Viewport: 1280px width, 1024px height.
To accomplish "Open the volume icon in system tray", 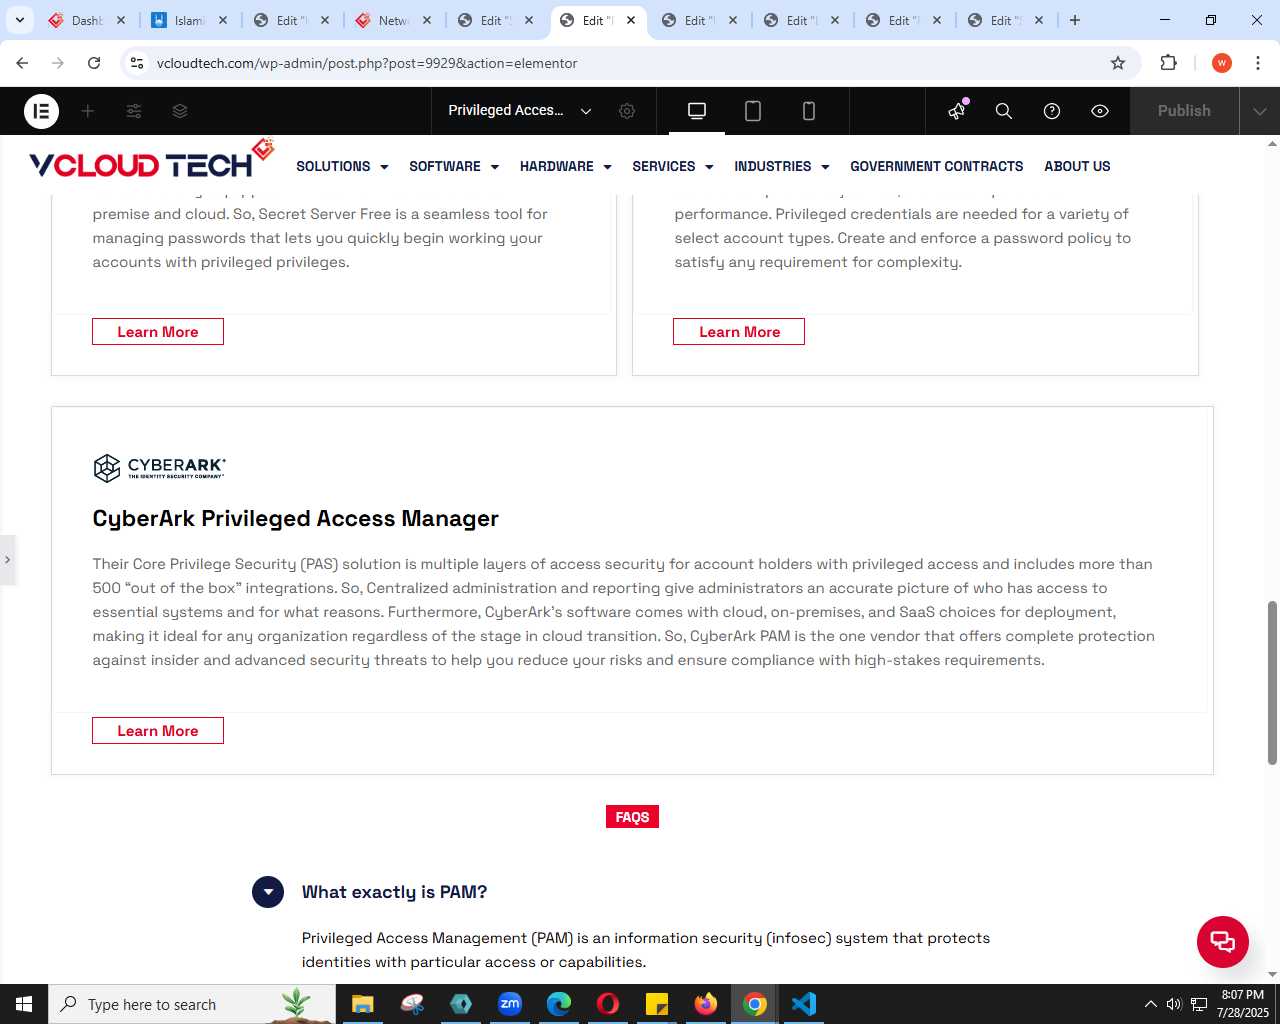I will 1174,1004.
